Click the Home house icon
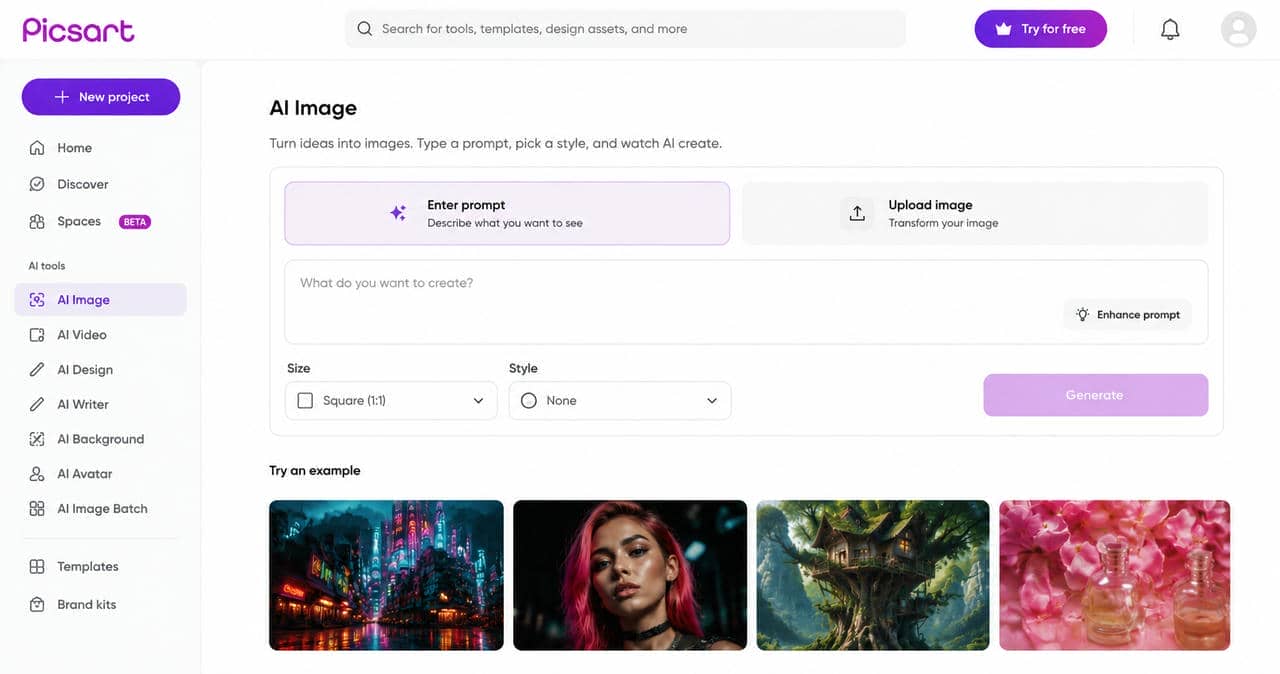 [x=37, y=148]
